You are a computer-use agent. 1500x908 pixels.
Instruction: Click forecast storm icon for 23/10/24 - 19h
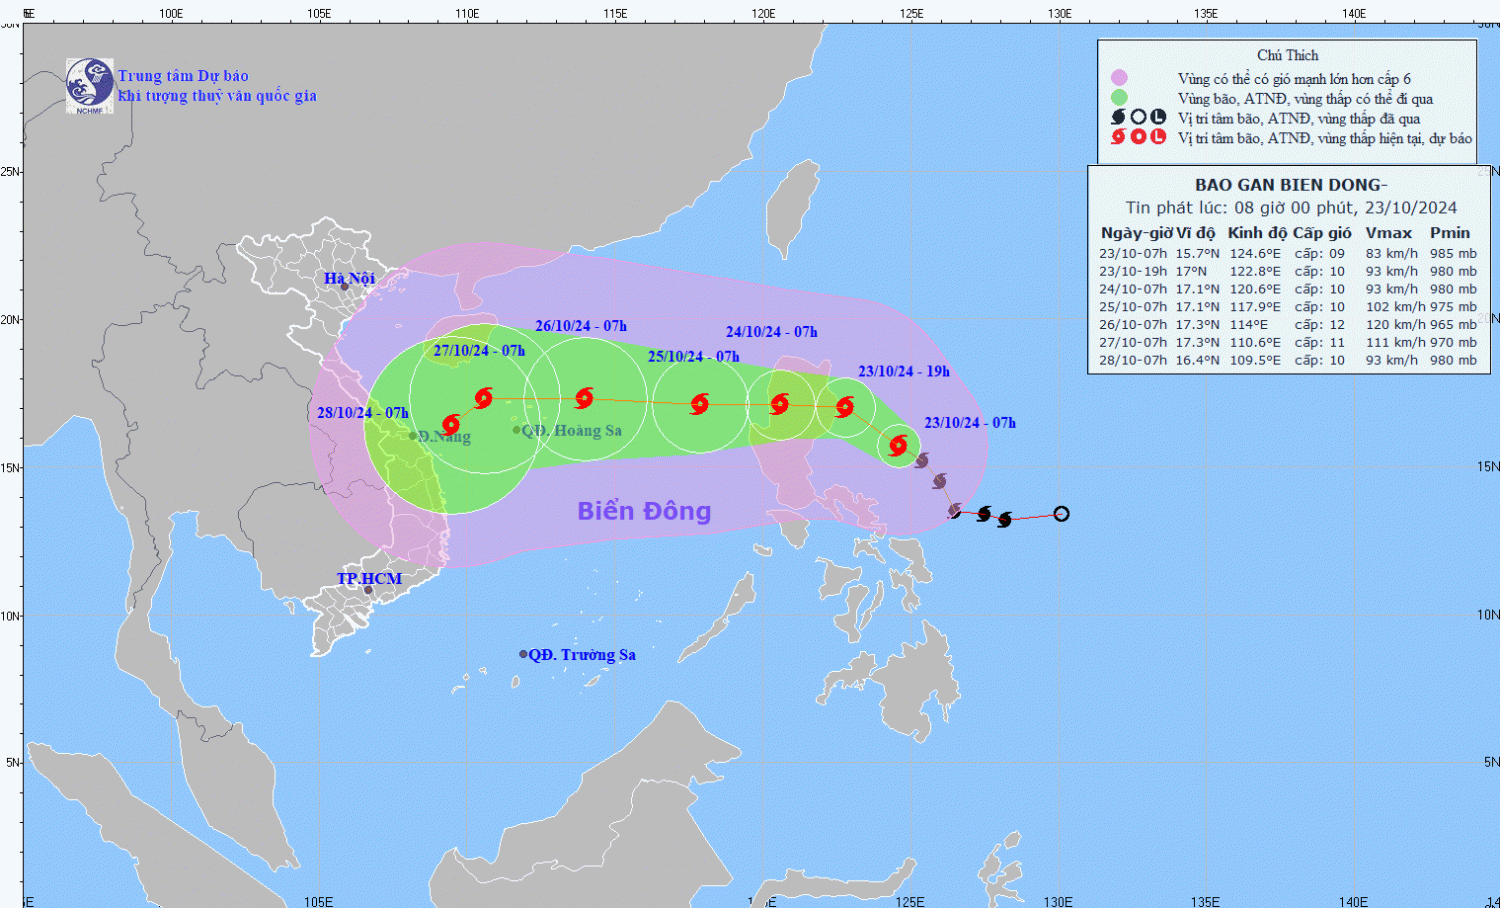(x=845, y=406)
